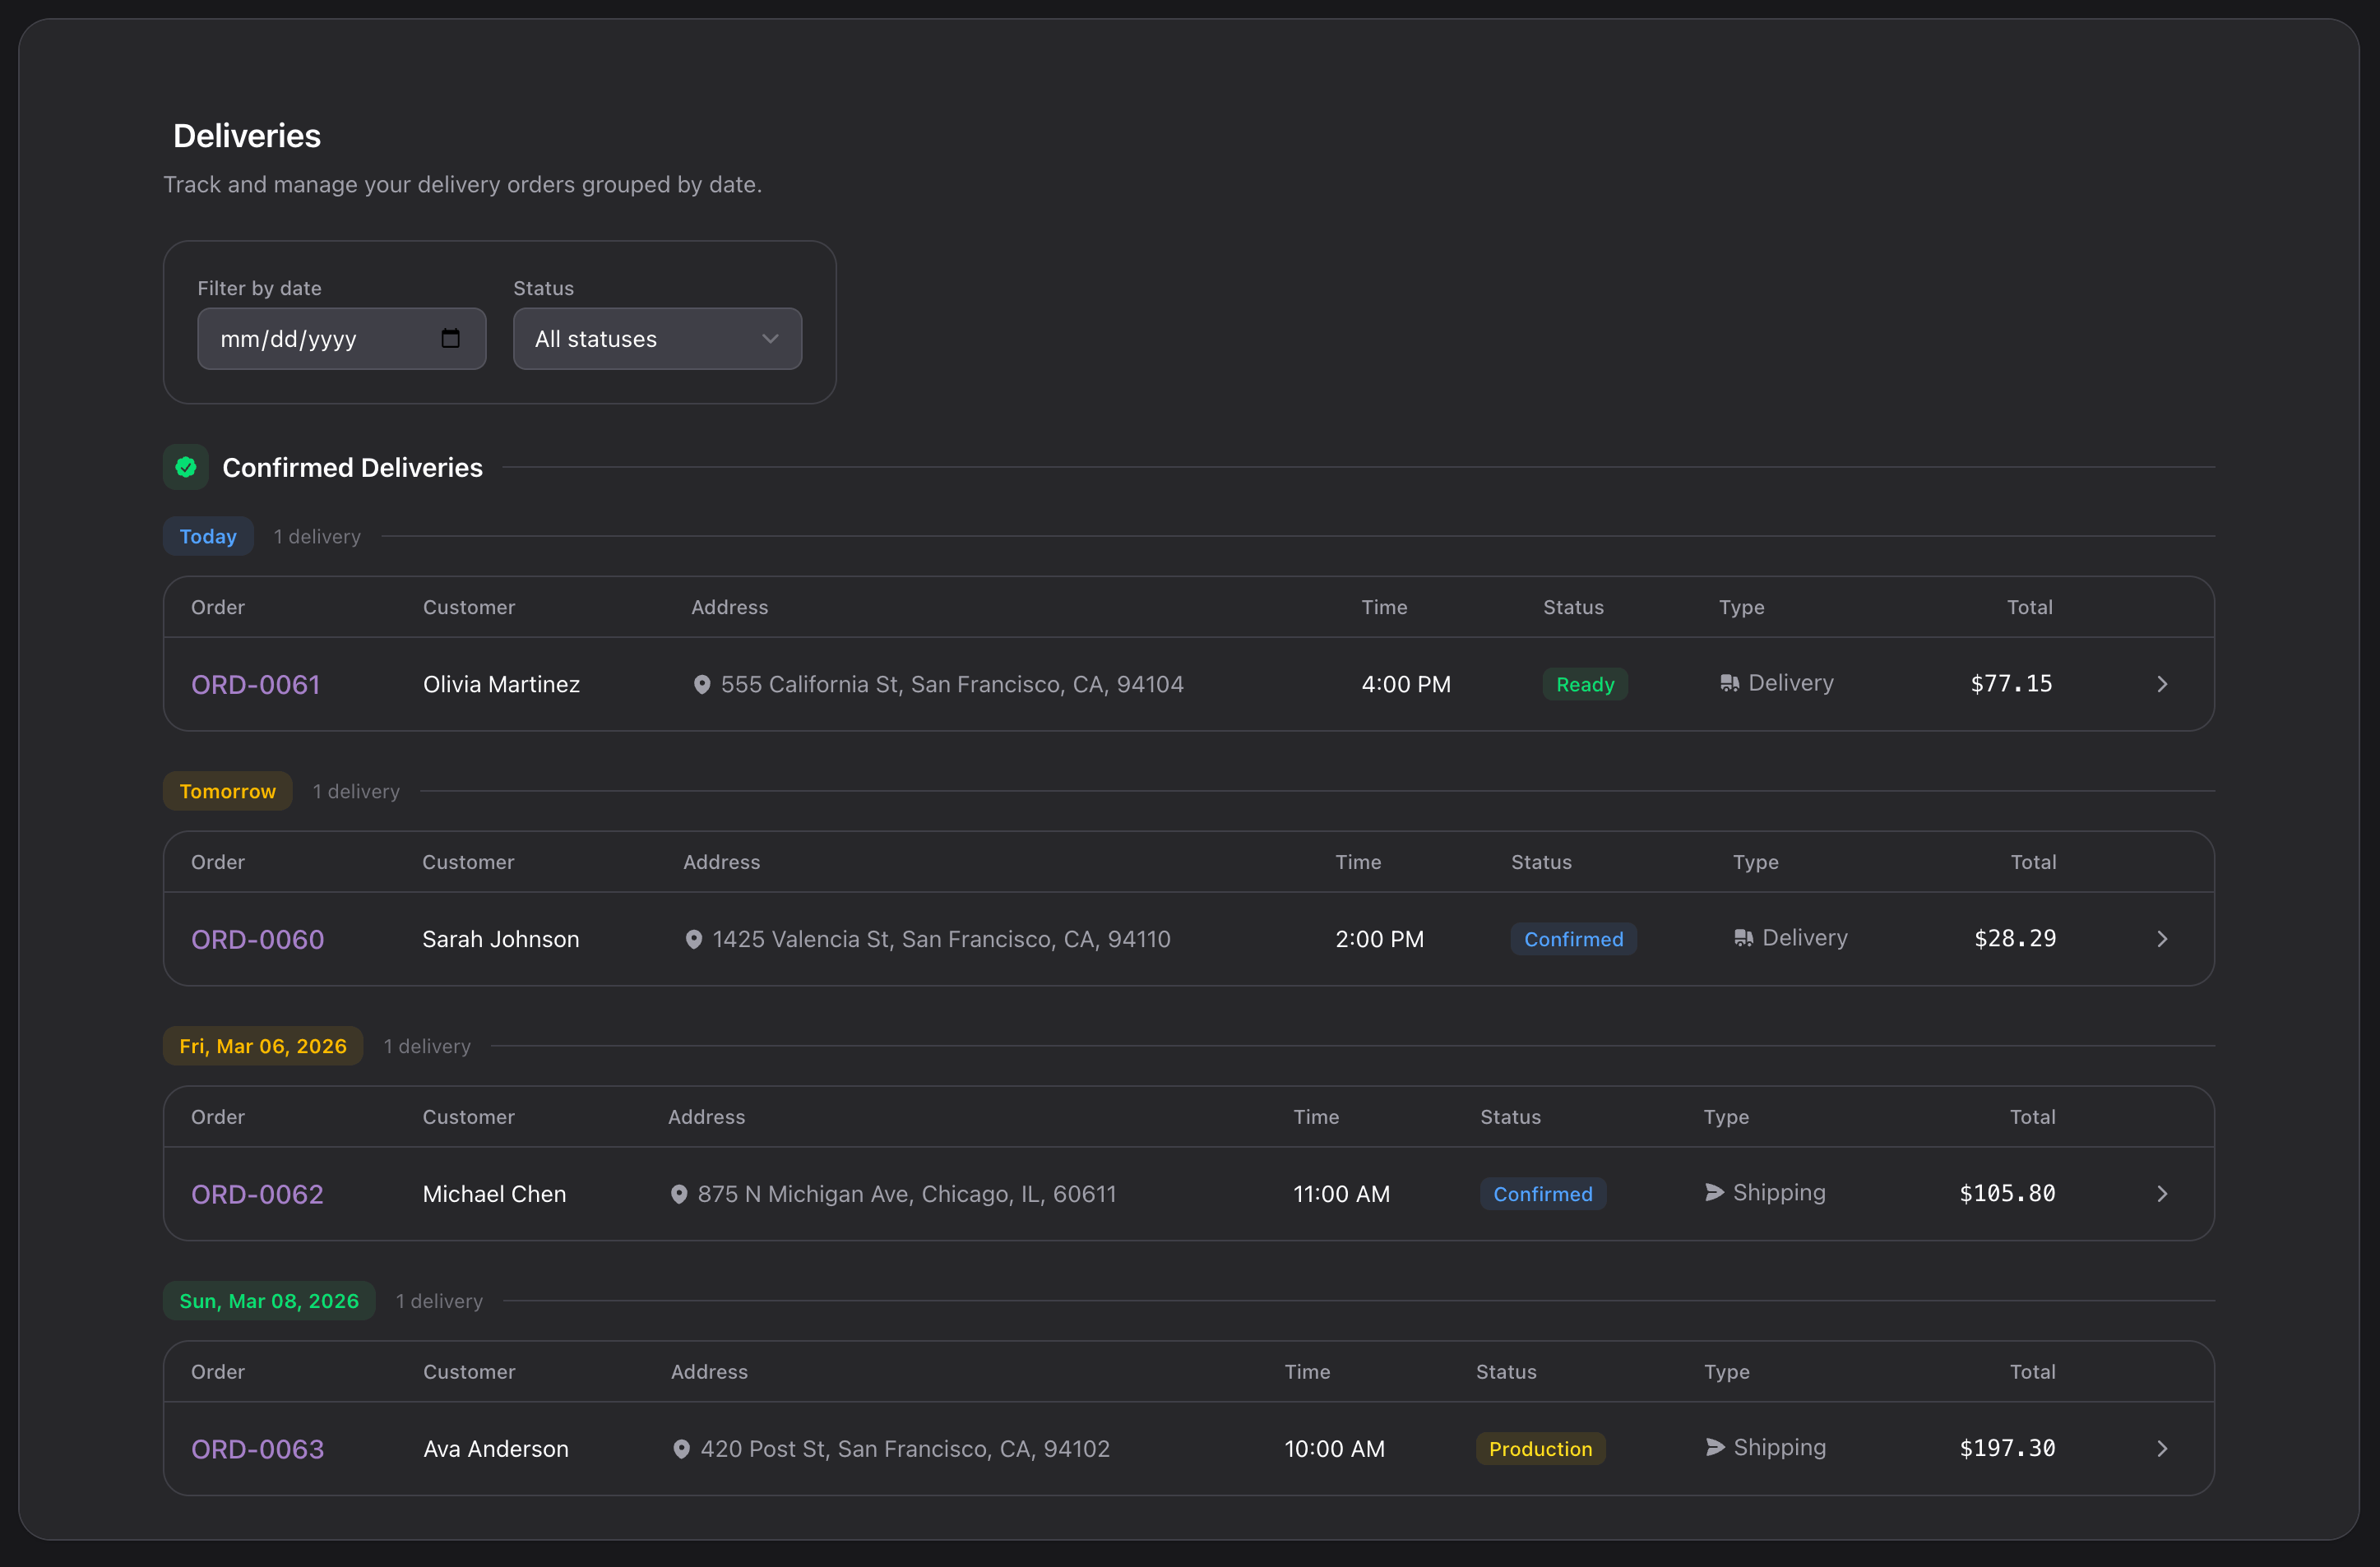This screenshot has width=2380, height=1567.
Task: Open order ORD-0061
Action: (x=255, y=684)
